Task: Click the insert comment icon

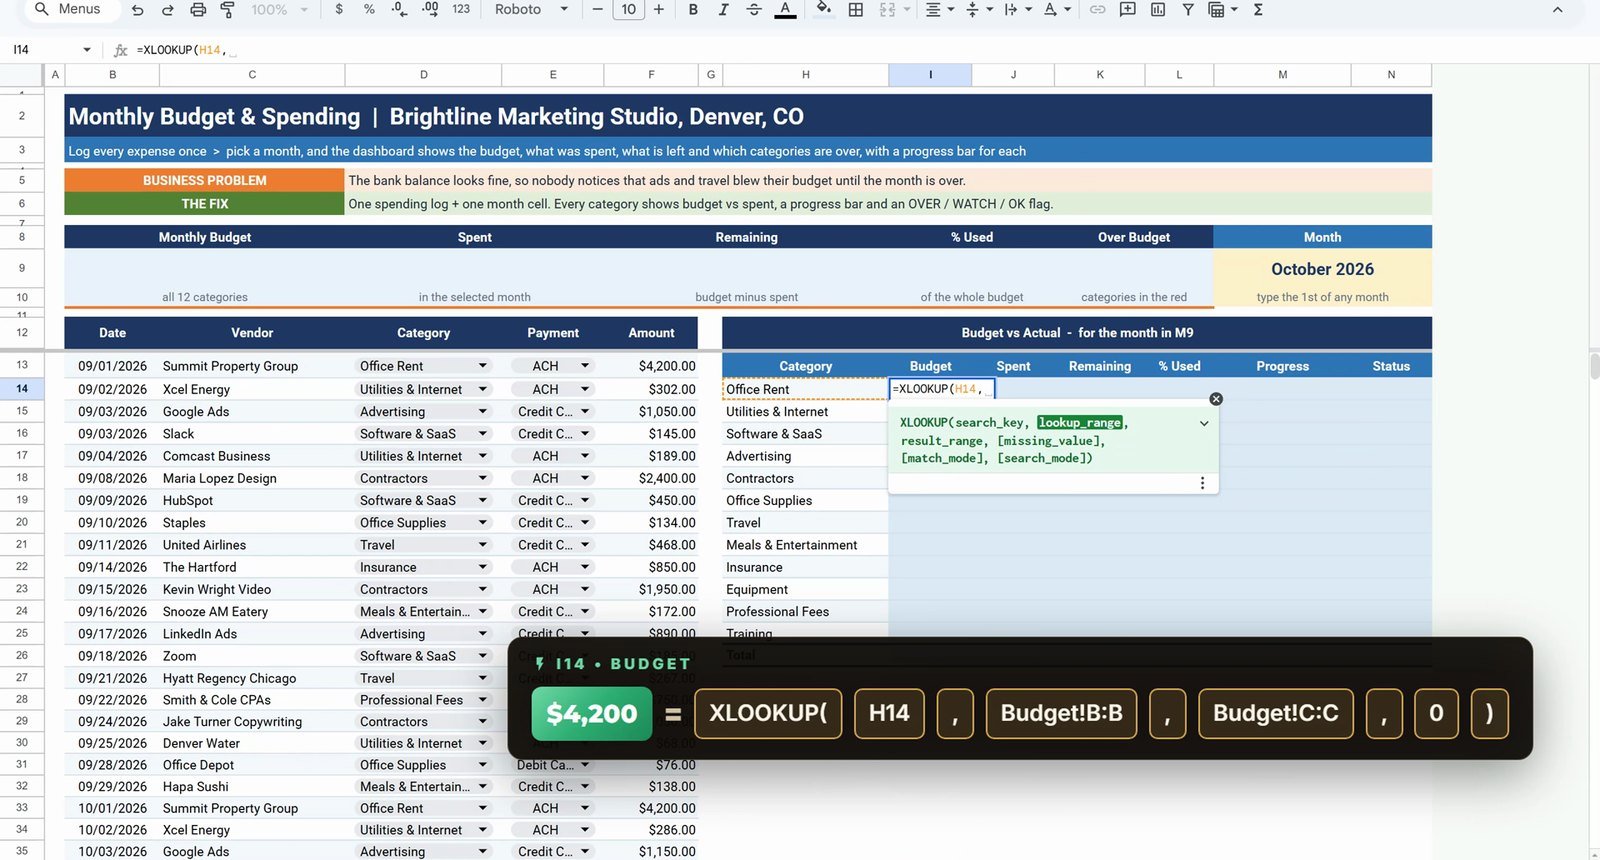Action: (x=1127, y=10)
